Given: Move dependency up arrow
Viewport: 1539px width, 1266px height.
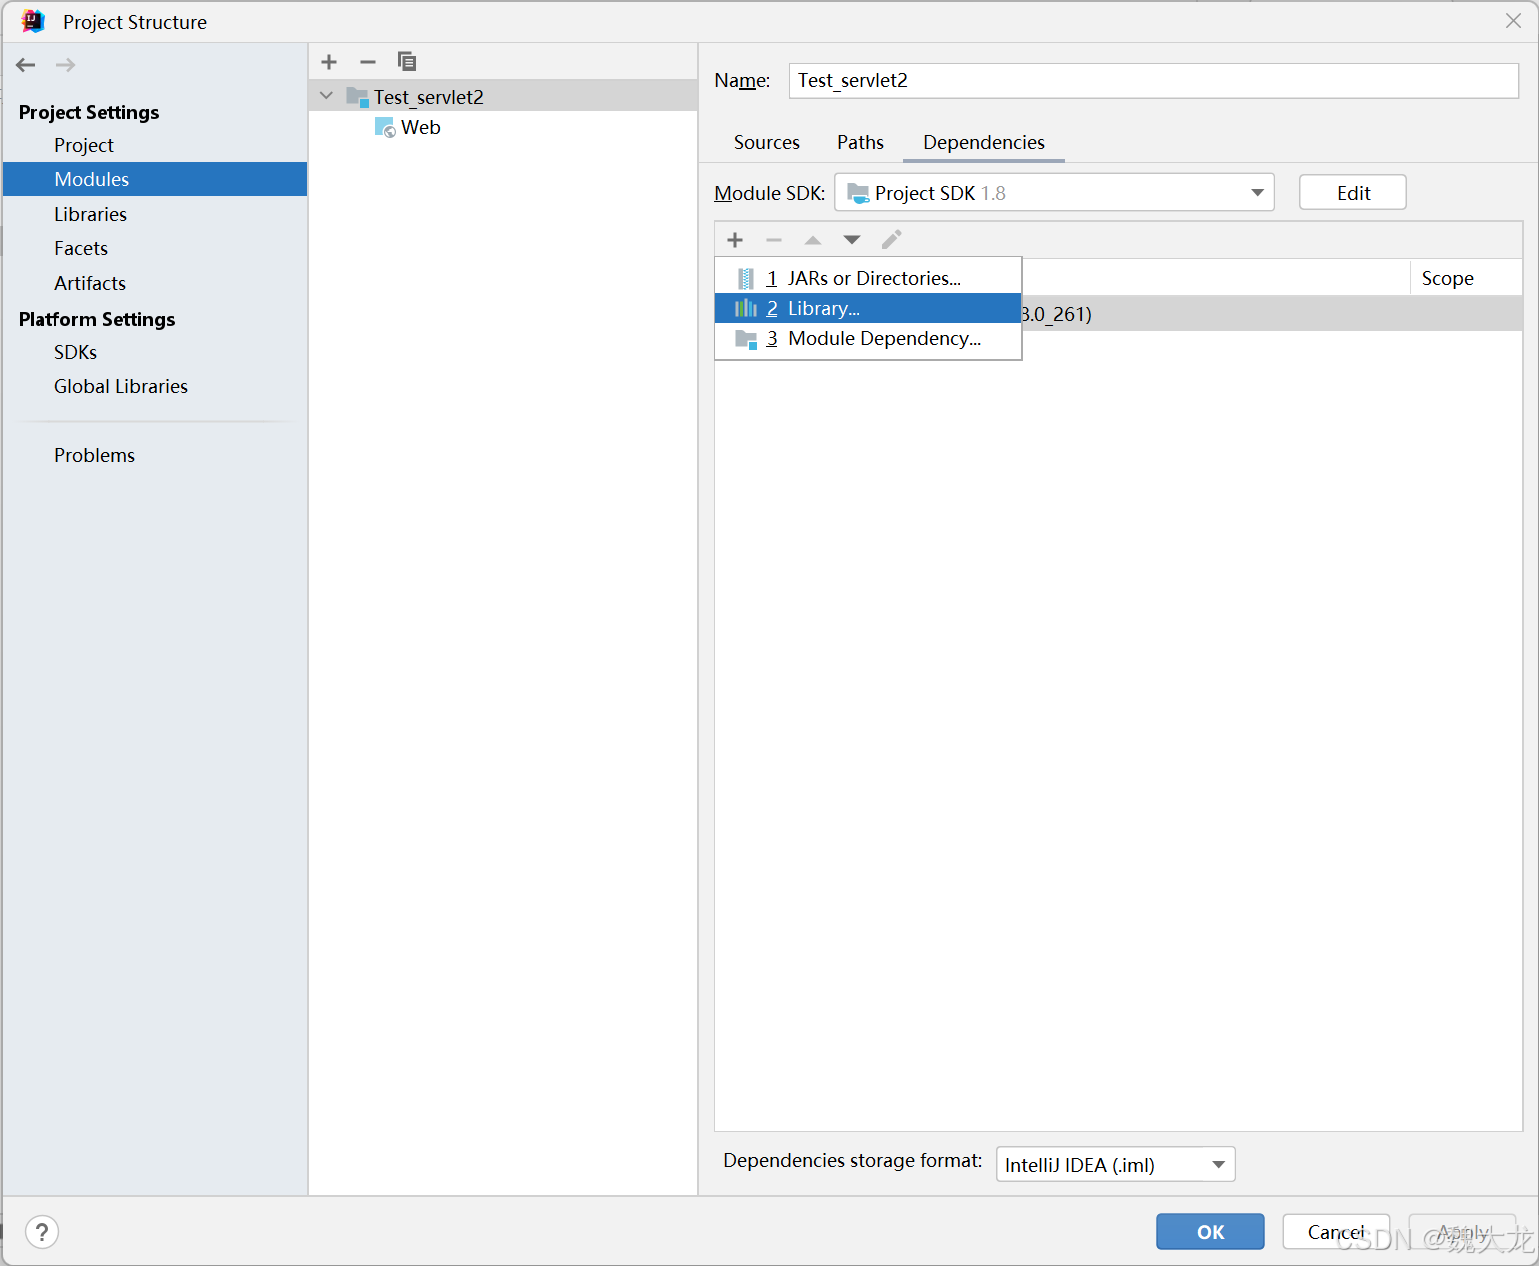Looking at the screenshot, I should 813,240.
